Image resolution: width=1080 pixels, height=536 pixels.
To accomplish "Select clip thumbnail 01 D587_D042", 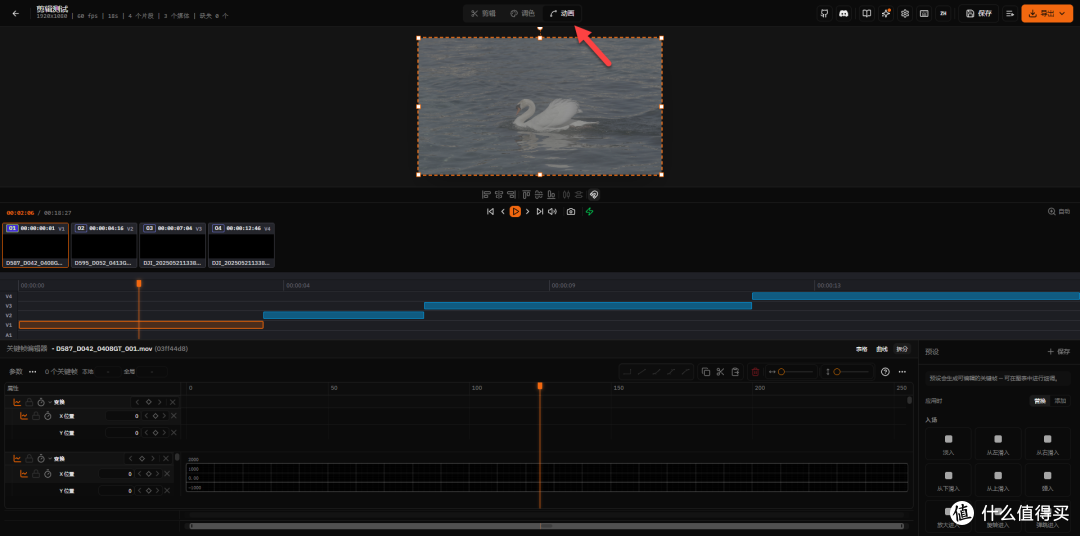I will point(35,245).
